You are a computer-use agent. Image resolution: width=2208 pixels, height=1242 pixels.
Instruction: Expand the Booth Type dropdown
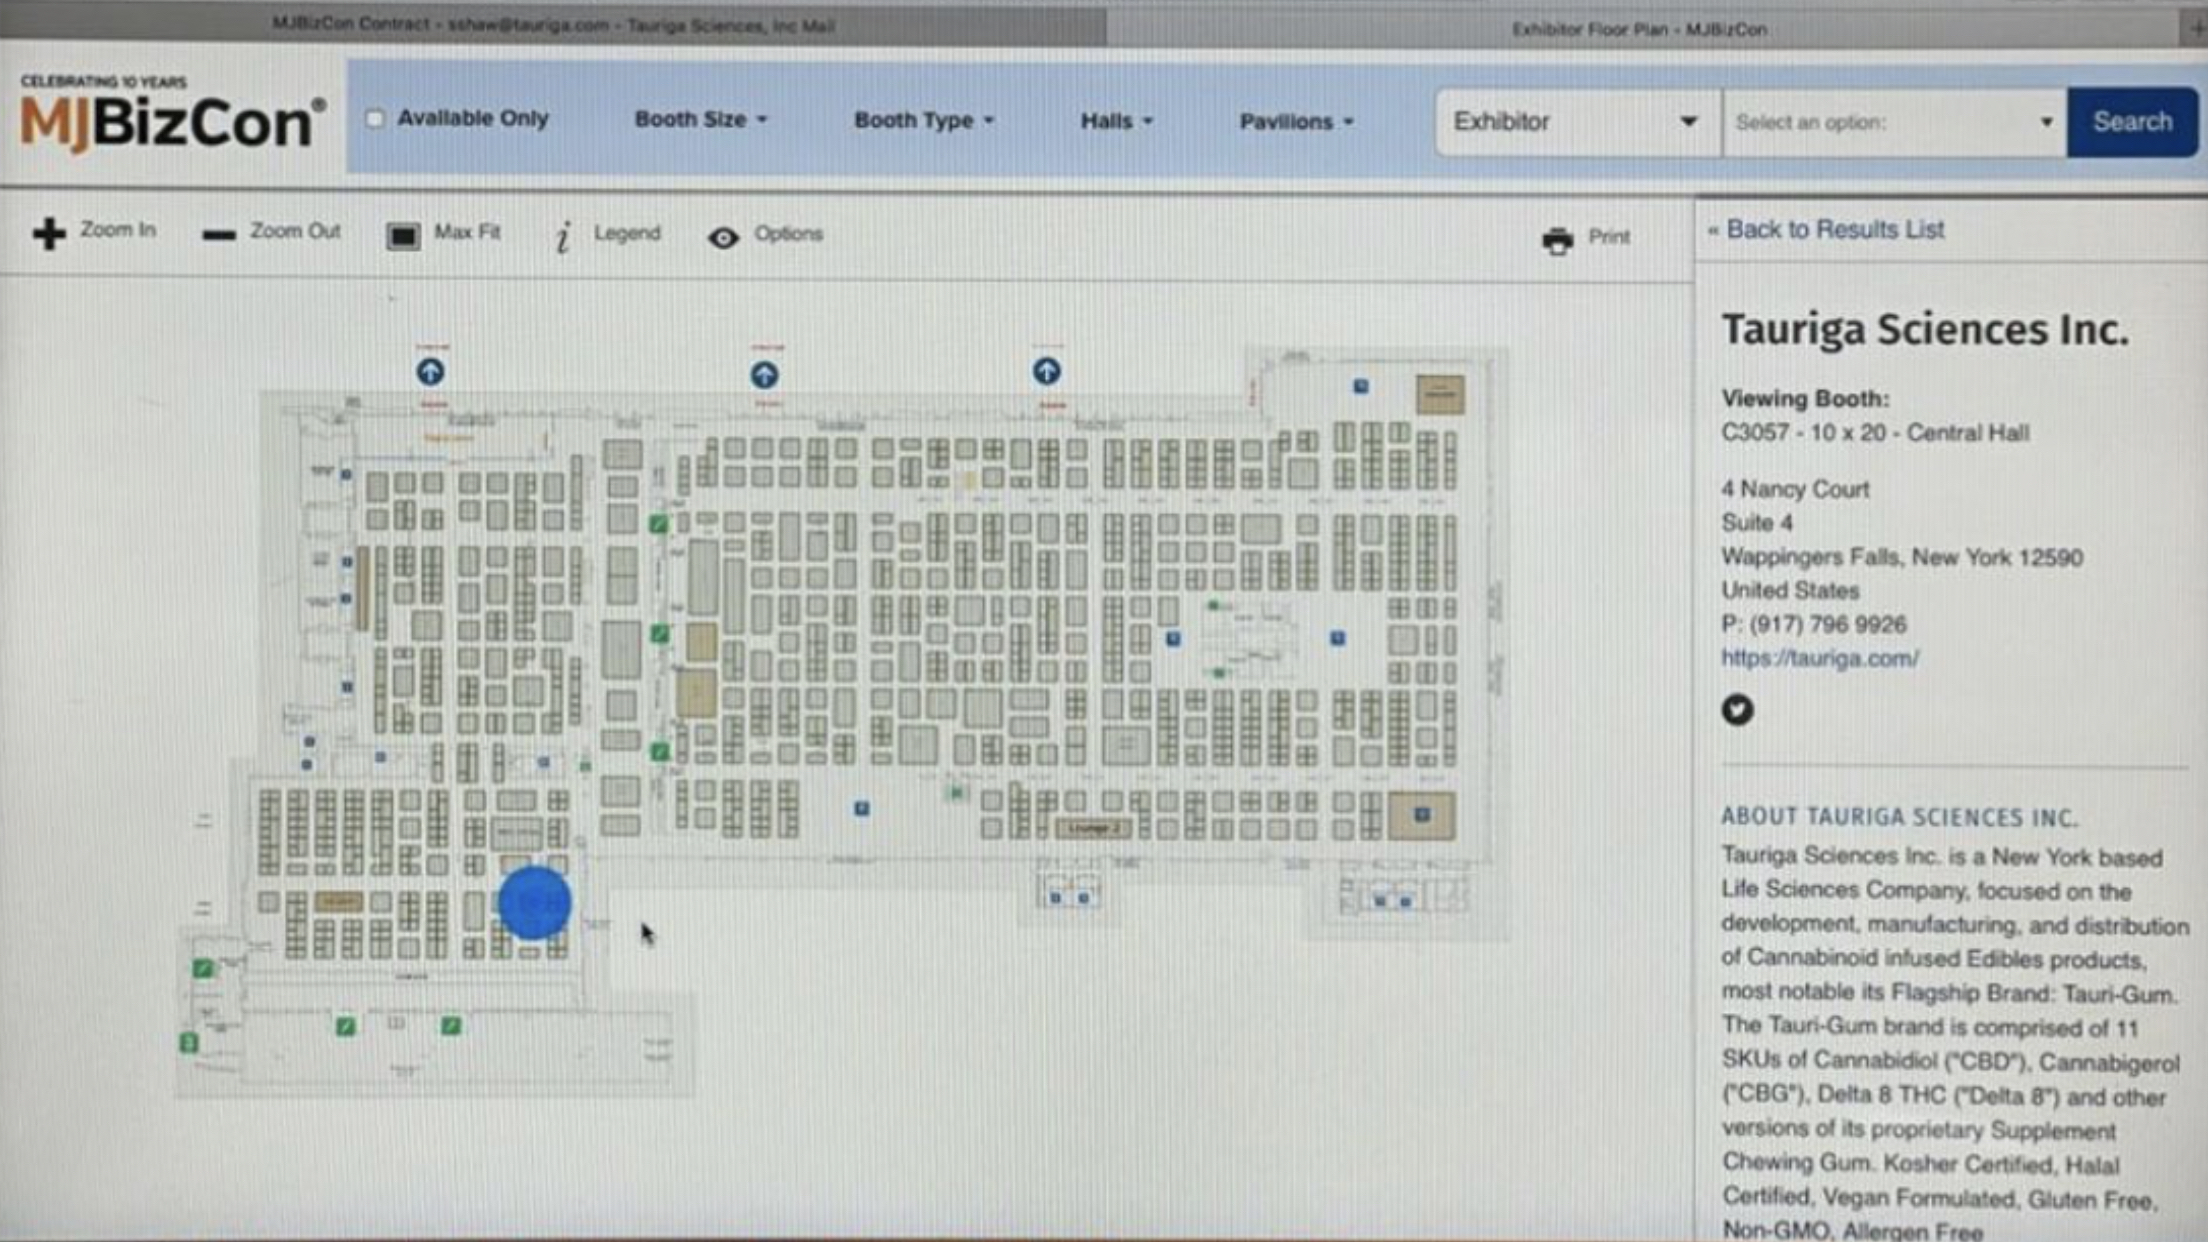tap(923, 120)
